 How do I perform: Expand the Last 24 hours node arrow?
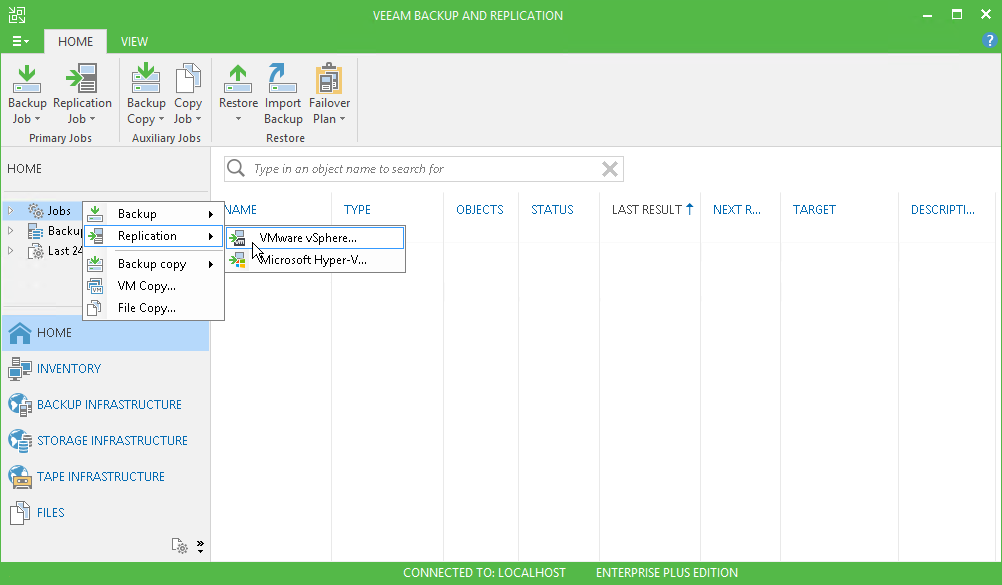[x=10, y=251]
